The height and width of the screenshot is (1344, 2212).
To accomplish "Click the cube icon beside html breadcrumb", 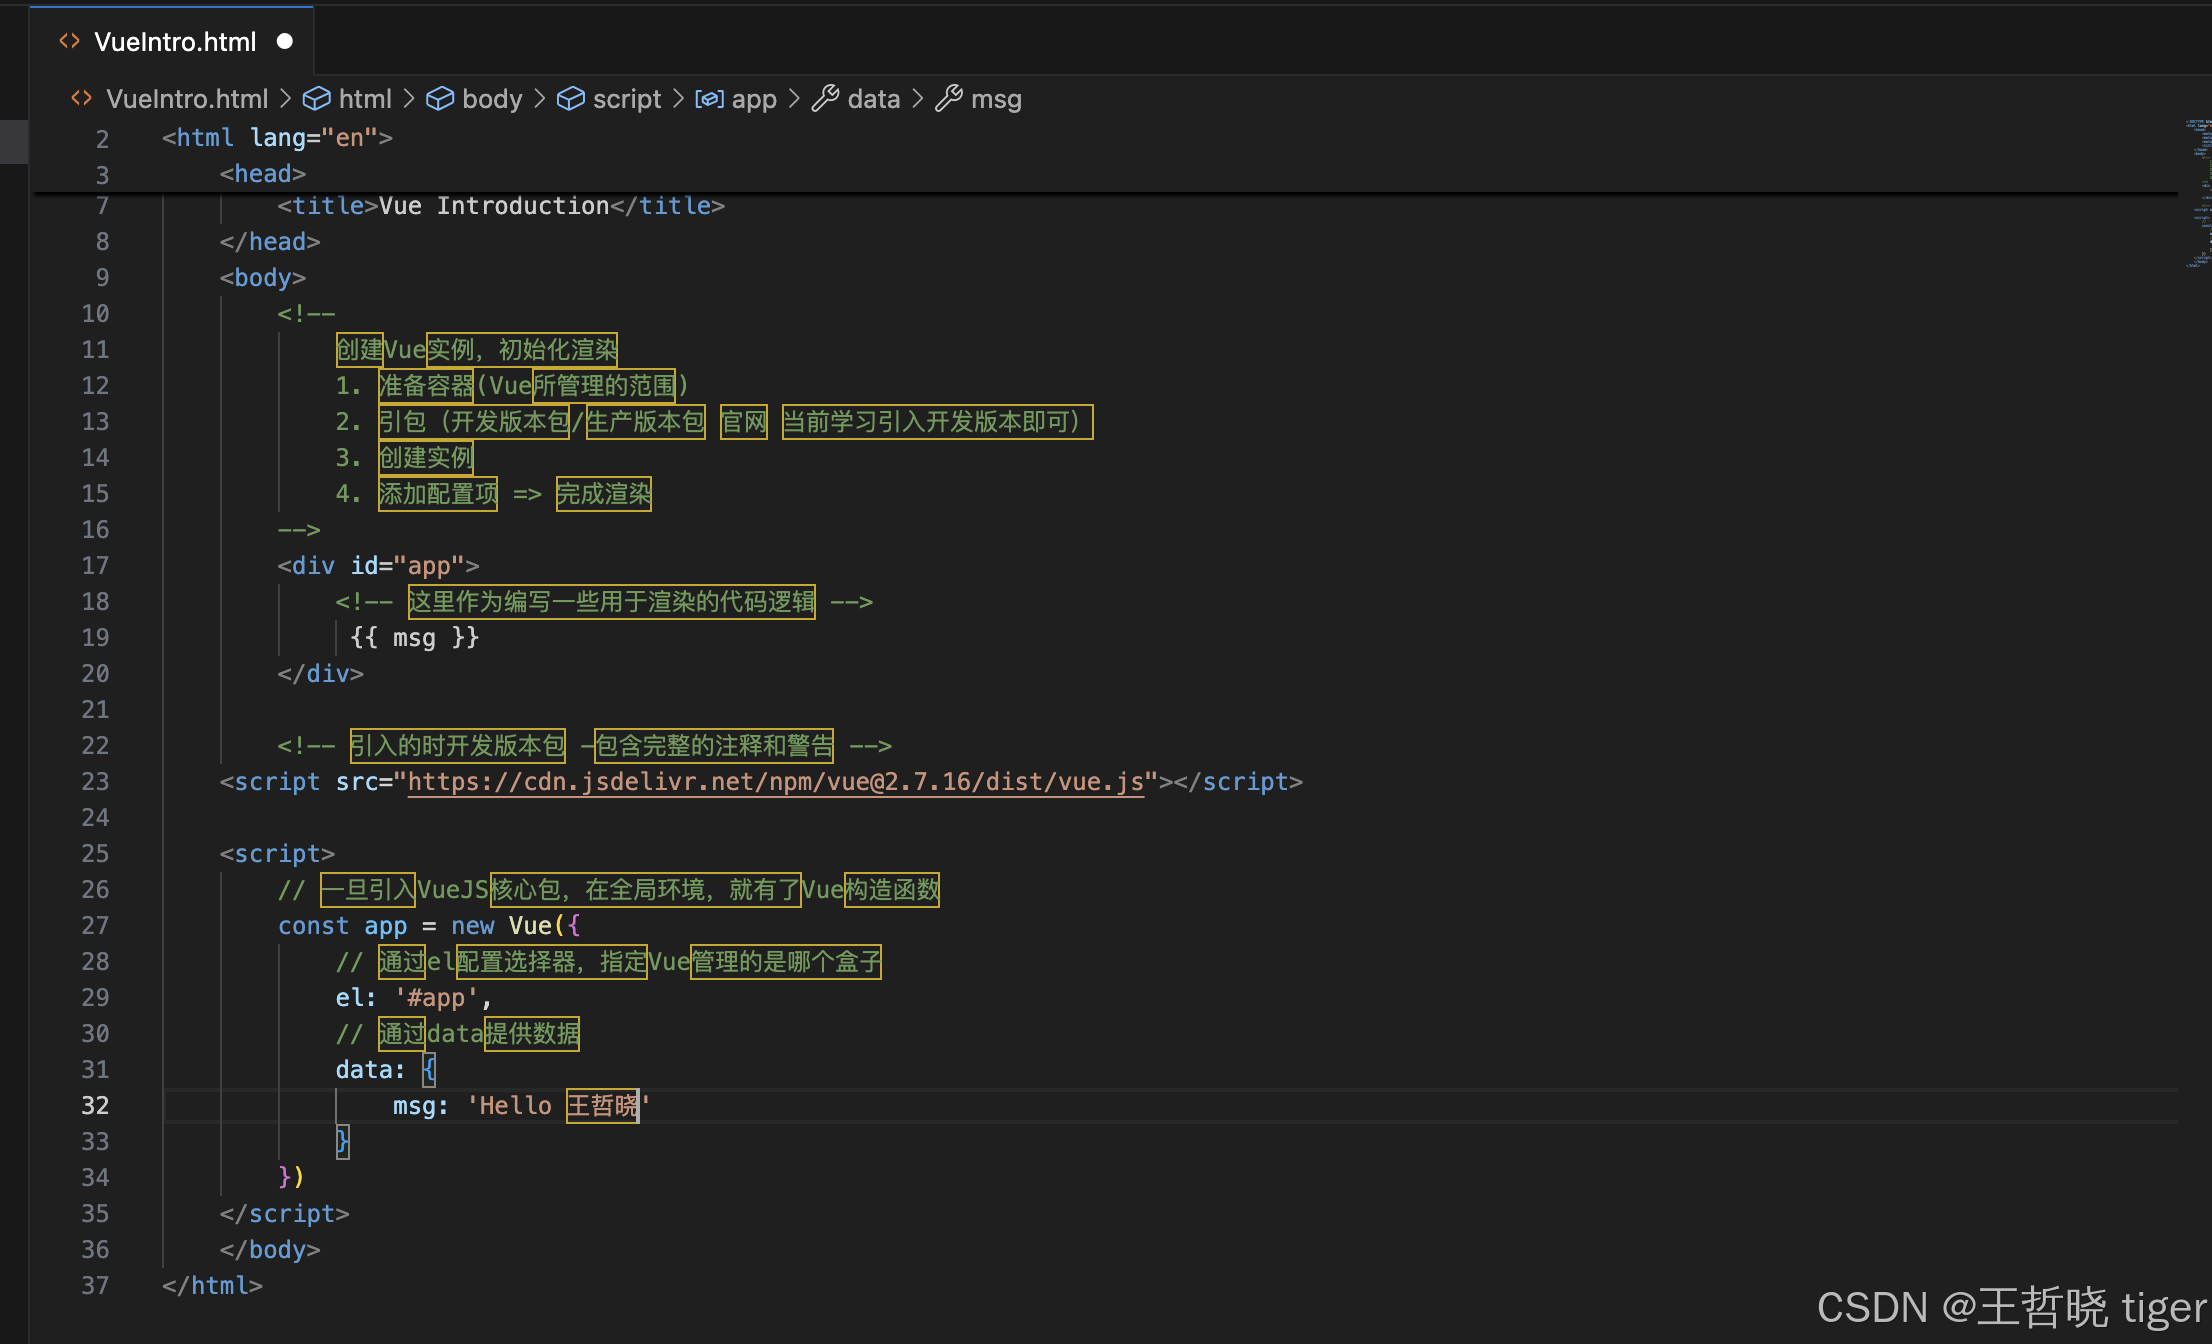I will (x=317, y=98).
